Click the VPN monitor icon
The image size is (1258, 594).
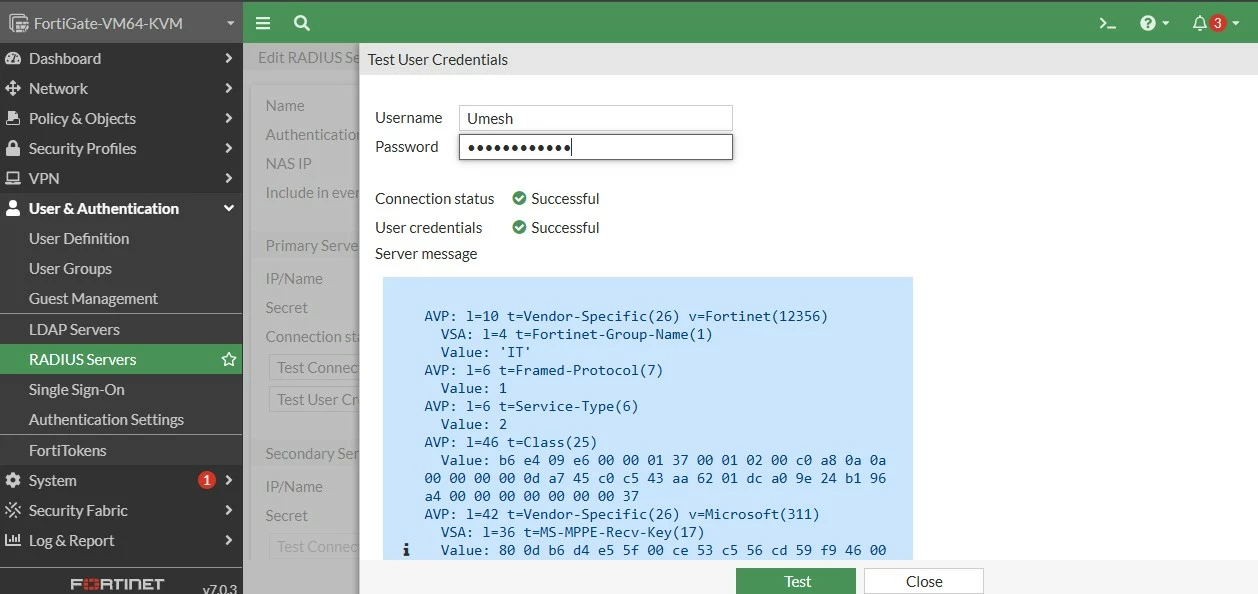click(x=13, y=178)
